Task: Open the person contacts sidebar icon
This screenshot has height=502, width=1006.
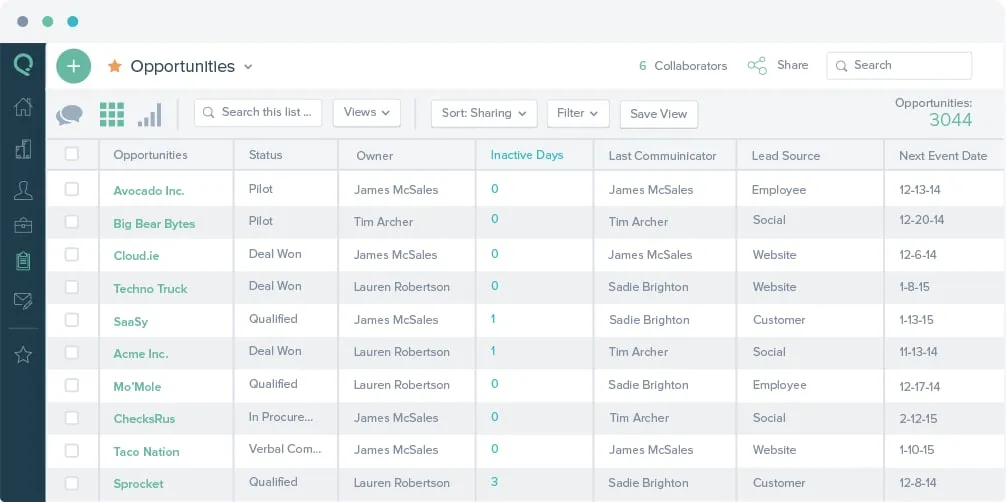Action: (x=23, y=191)
